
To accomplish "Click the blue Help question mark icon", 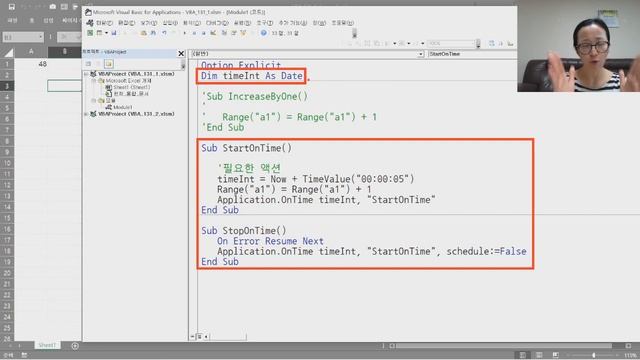I will point(264,33).
